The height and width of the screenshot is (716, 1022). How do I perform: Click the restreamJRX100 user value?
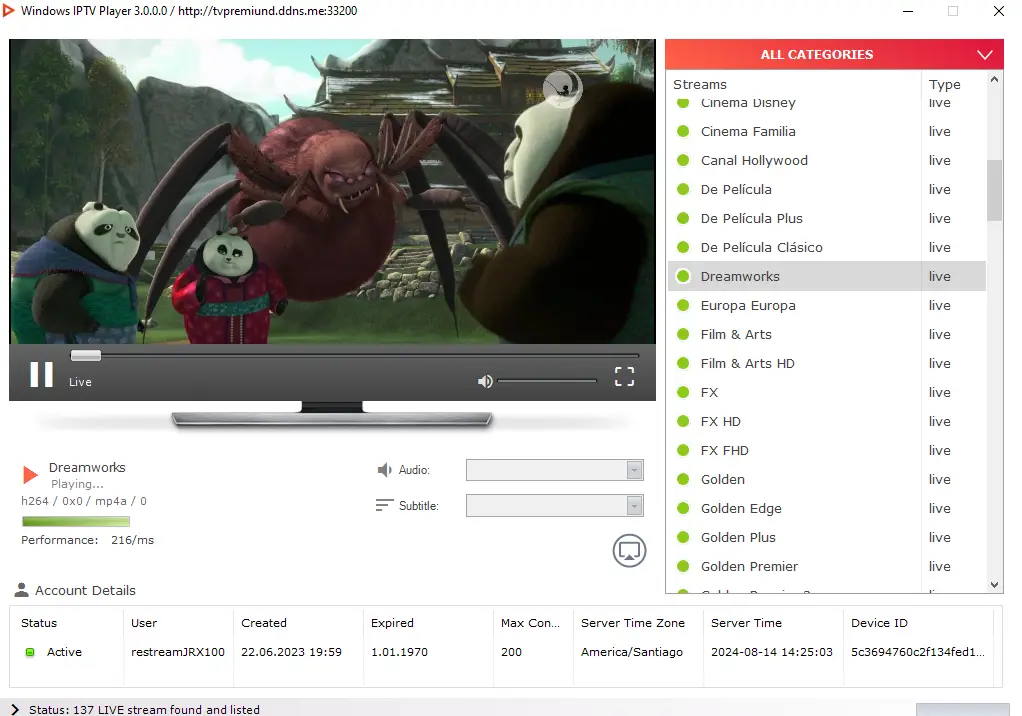click(177, 652)
